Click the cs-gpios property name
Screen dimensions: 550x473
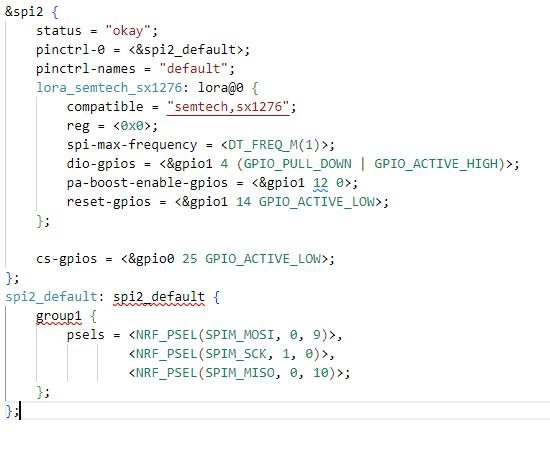(66, 259)
